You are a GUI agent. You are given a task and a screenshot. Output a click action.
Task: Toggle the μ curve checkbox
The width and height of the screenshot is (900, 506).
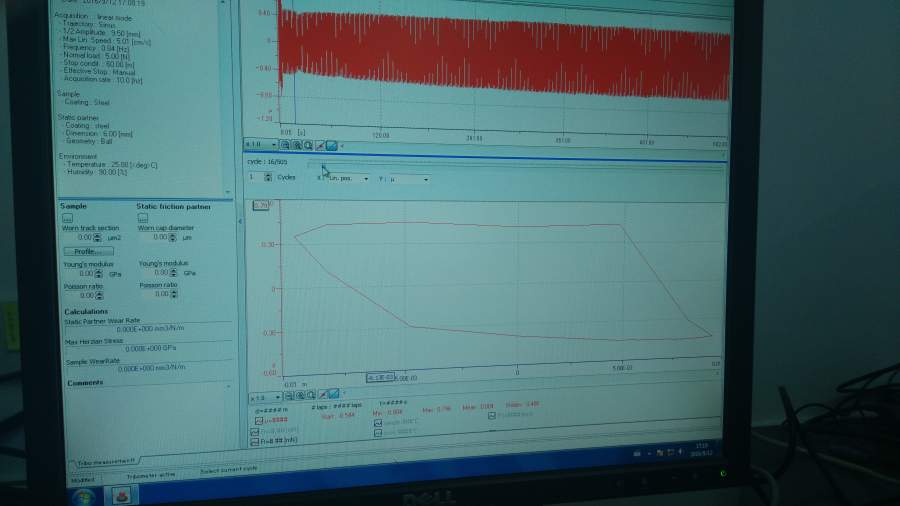coord(259,421)
